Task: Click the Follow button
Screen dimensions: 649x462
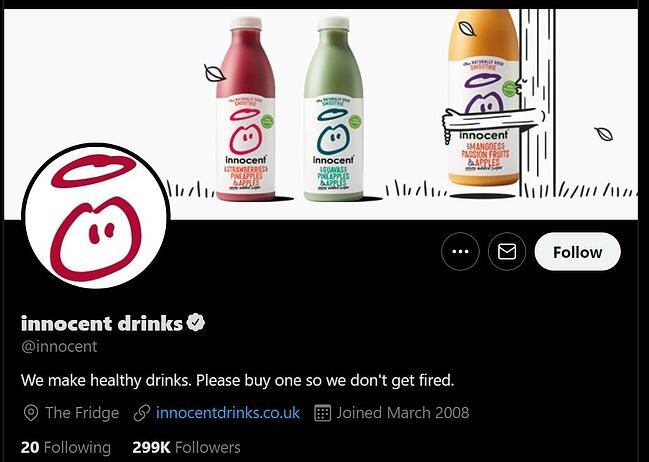Action: 577,252
